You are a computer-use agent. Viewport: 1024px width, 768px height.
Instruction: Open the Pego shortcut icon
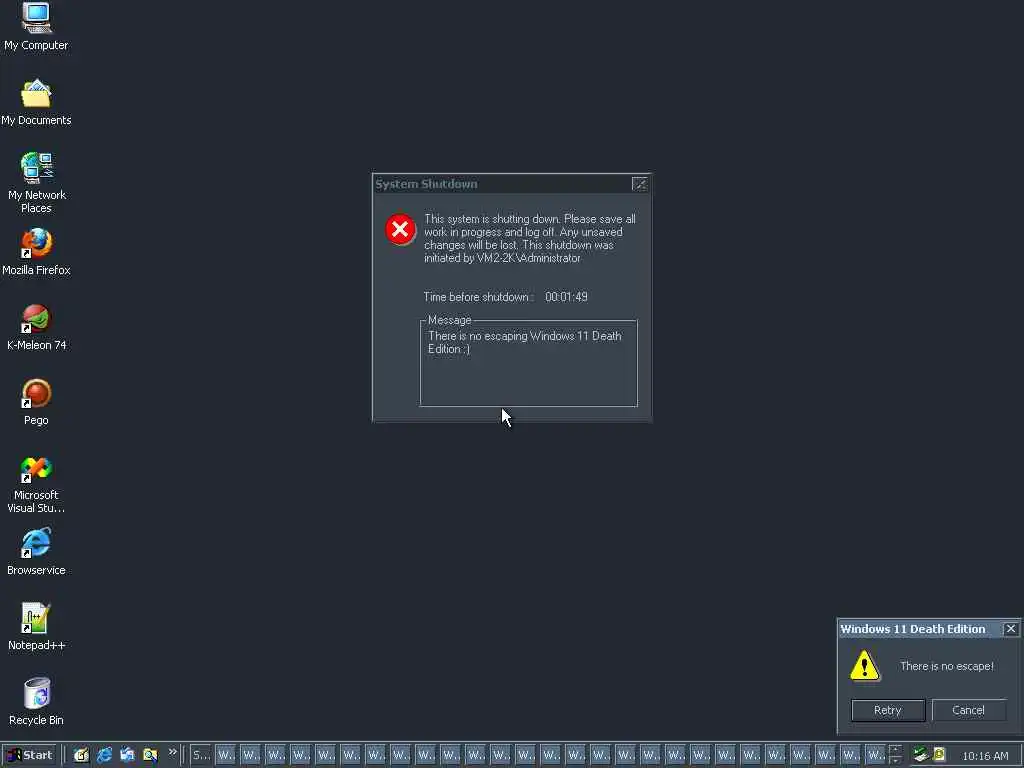click(36, 402)
